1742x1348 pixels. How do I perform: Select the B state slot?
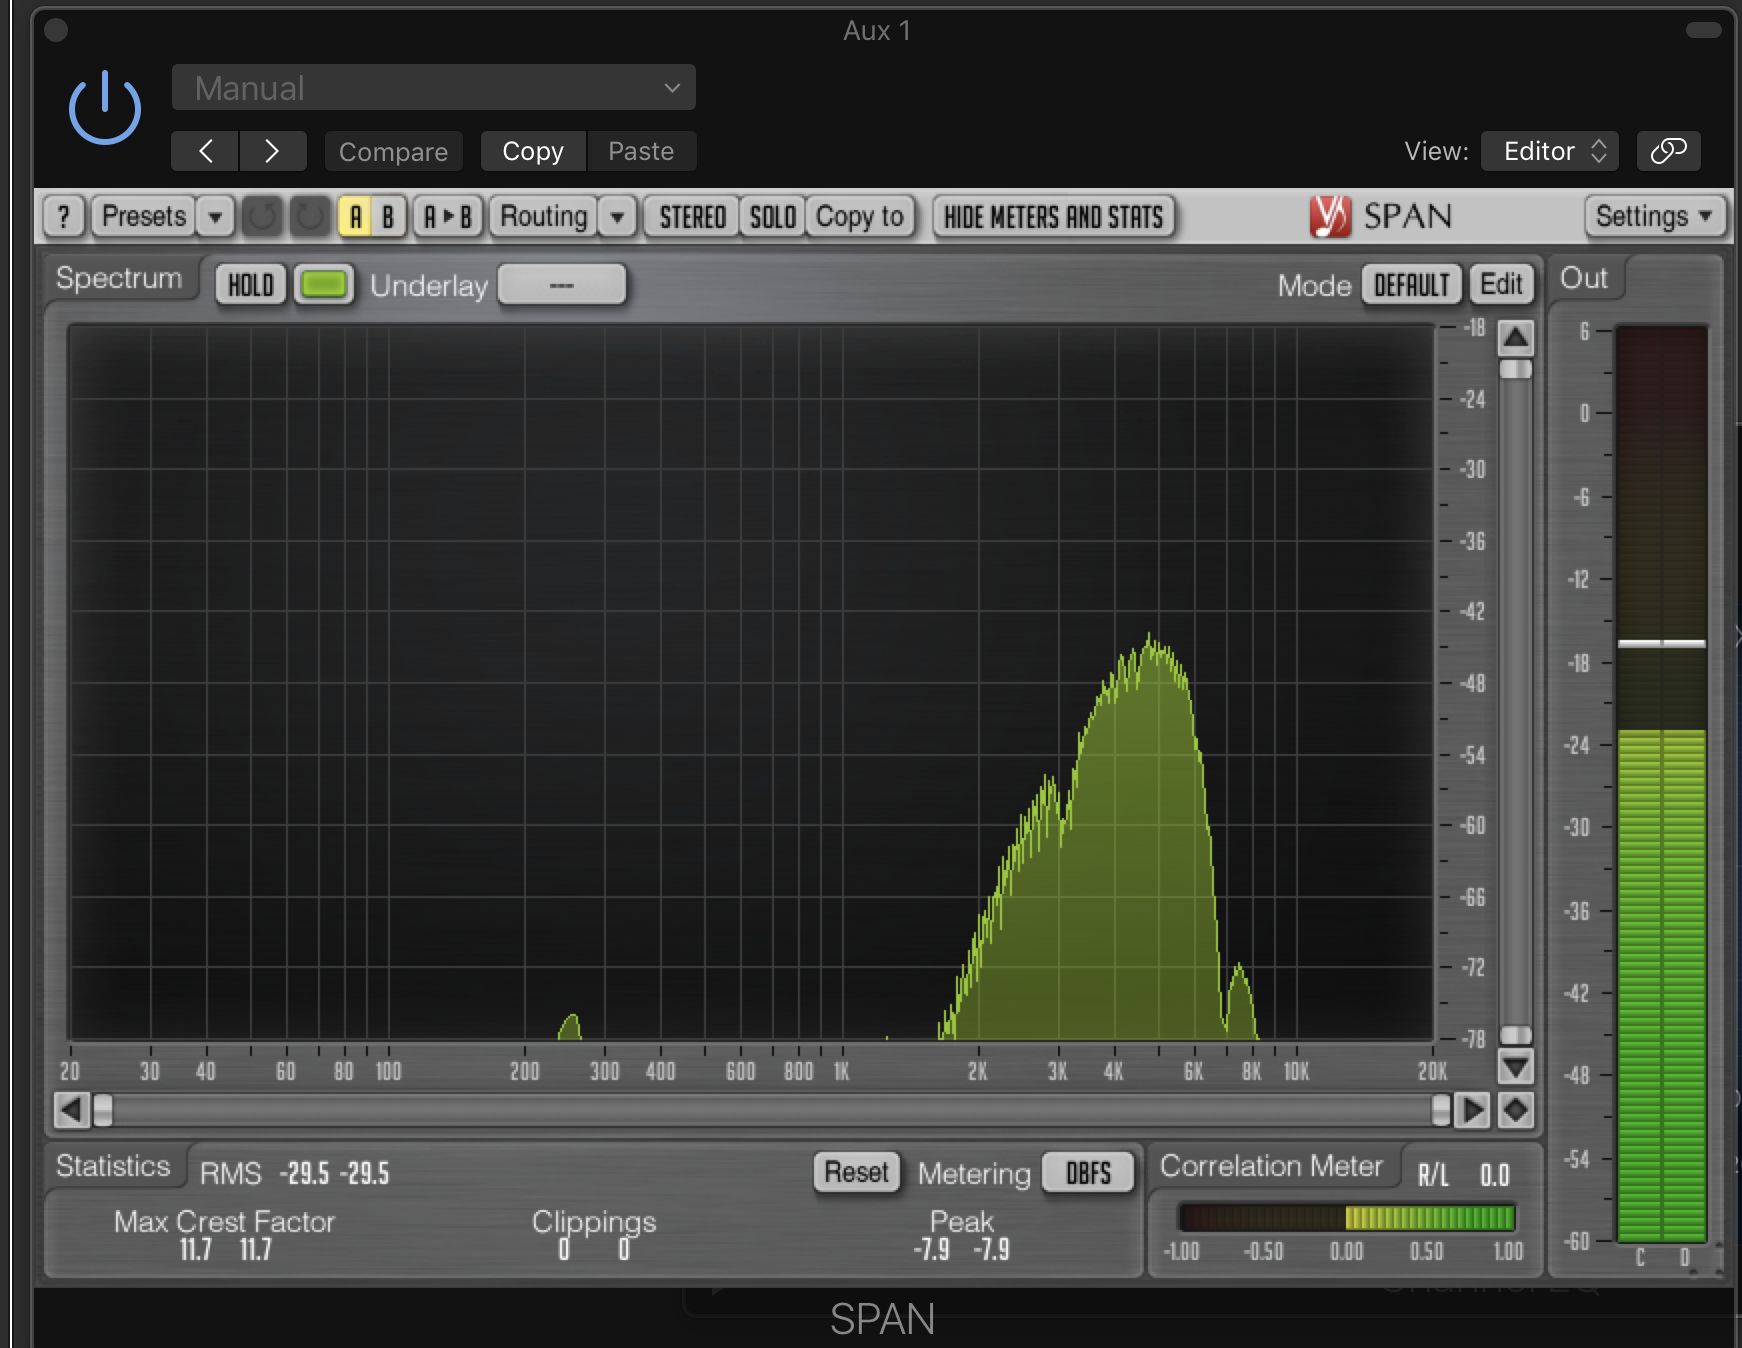[389, 217]
